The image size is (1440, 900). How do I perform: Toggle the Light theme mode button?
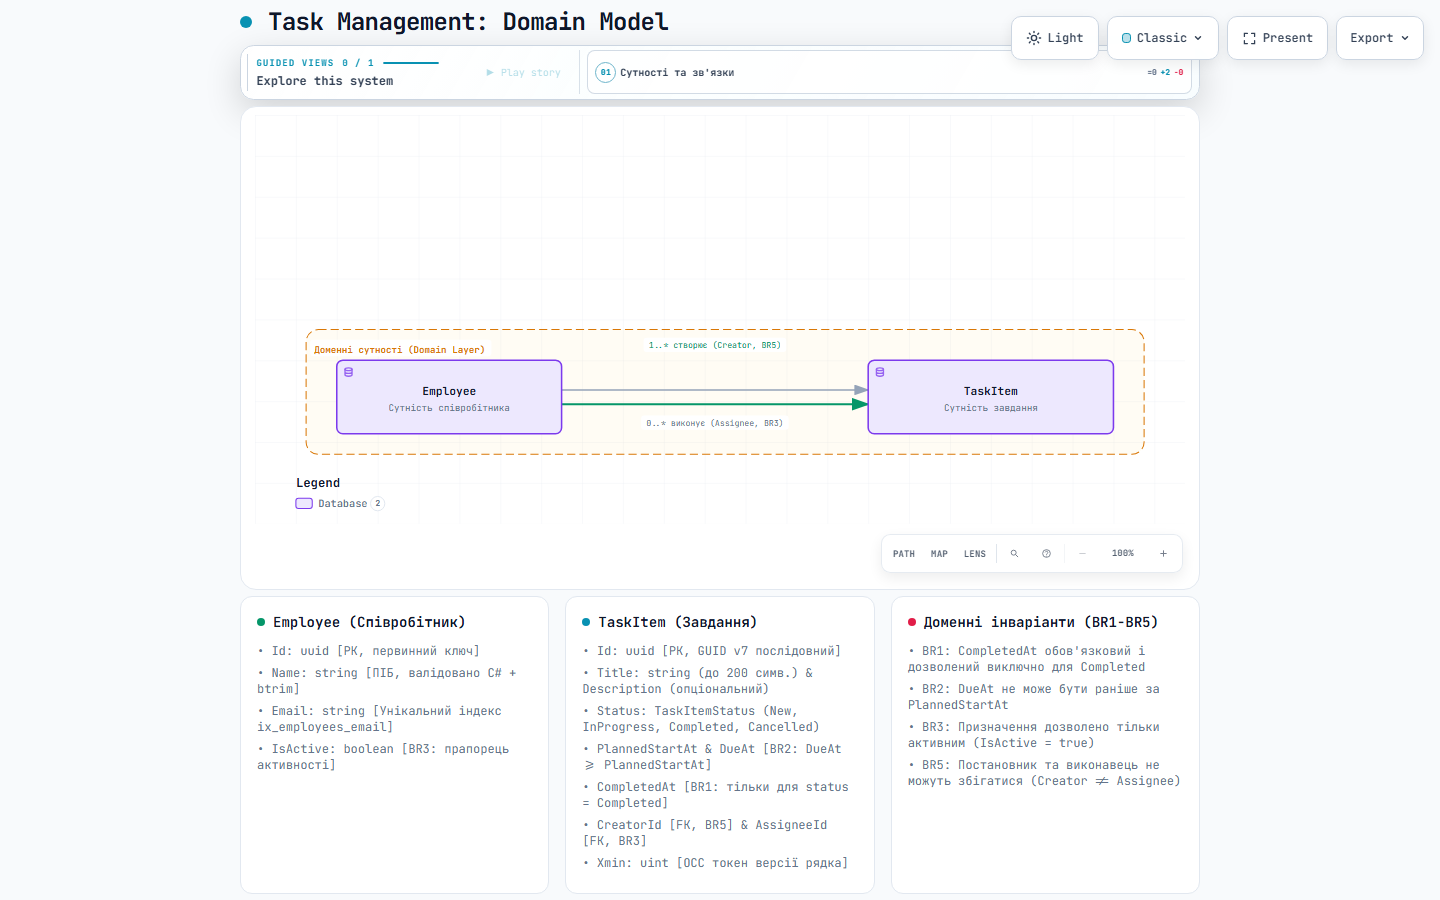(1055, 38)
